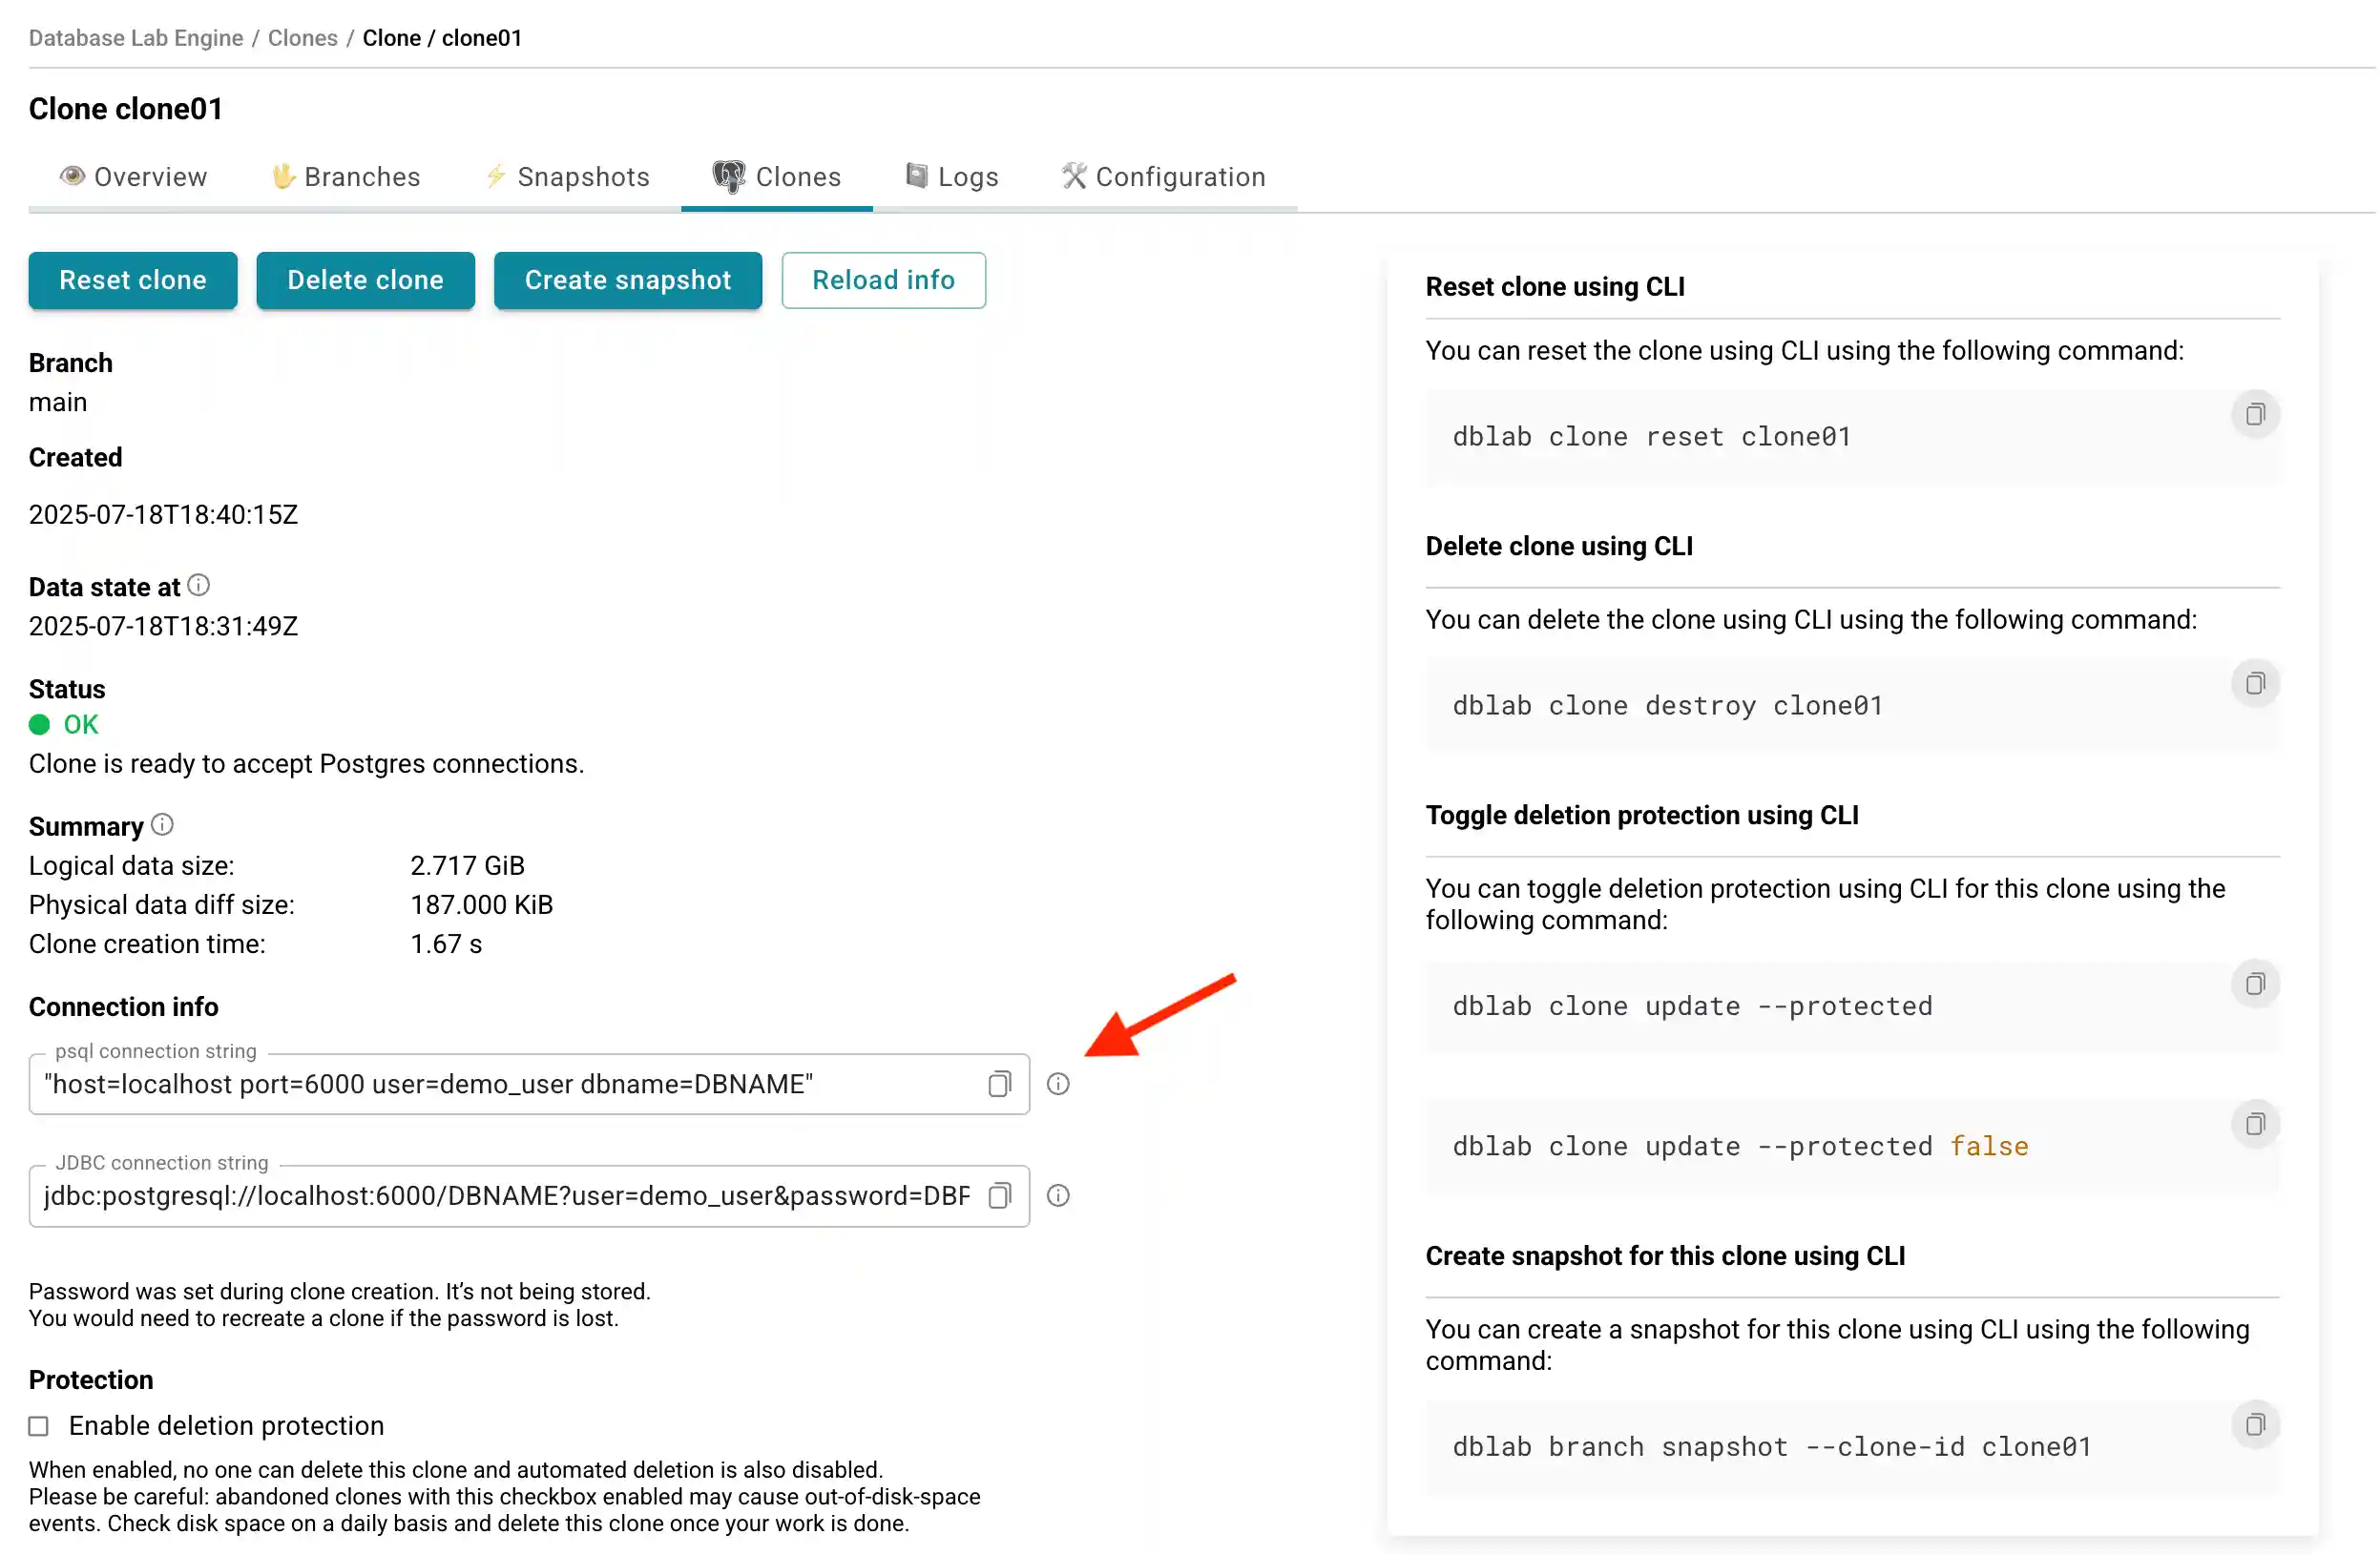Enable deletion protection for this clone
Screen dimensions: 2380x1555
tap(38, 1426)
